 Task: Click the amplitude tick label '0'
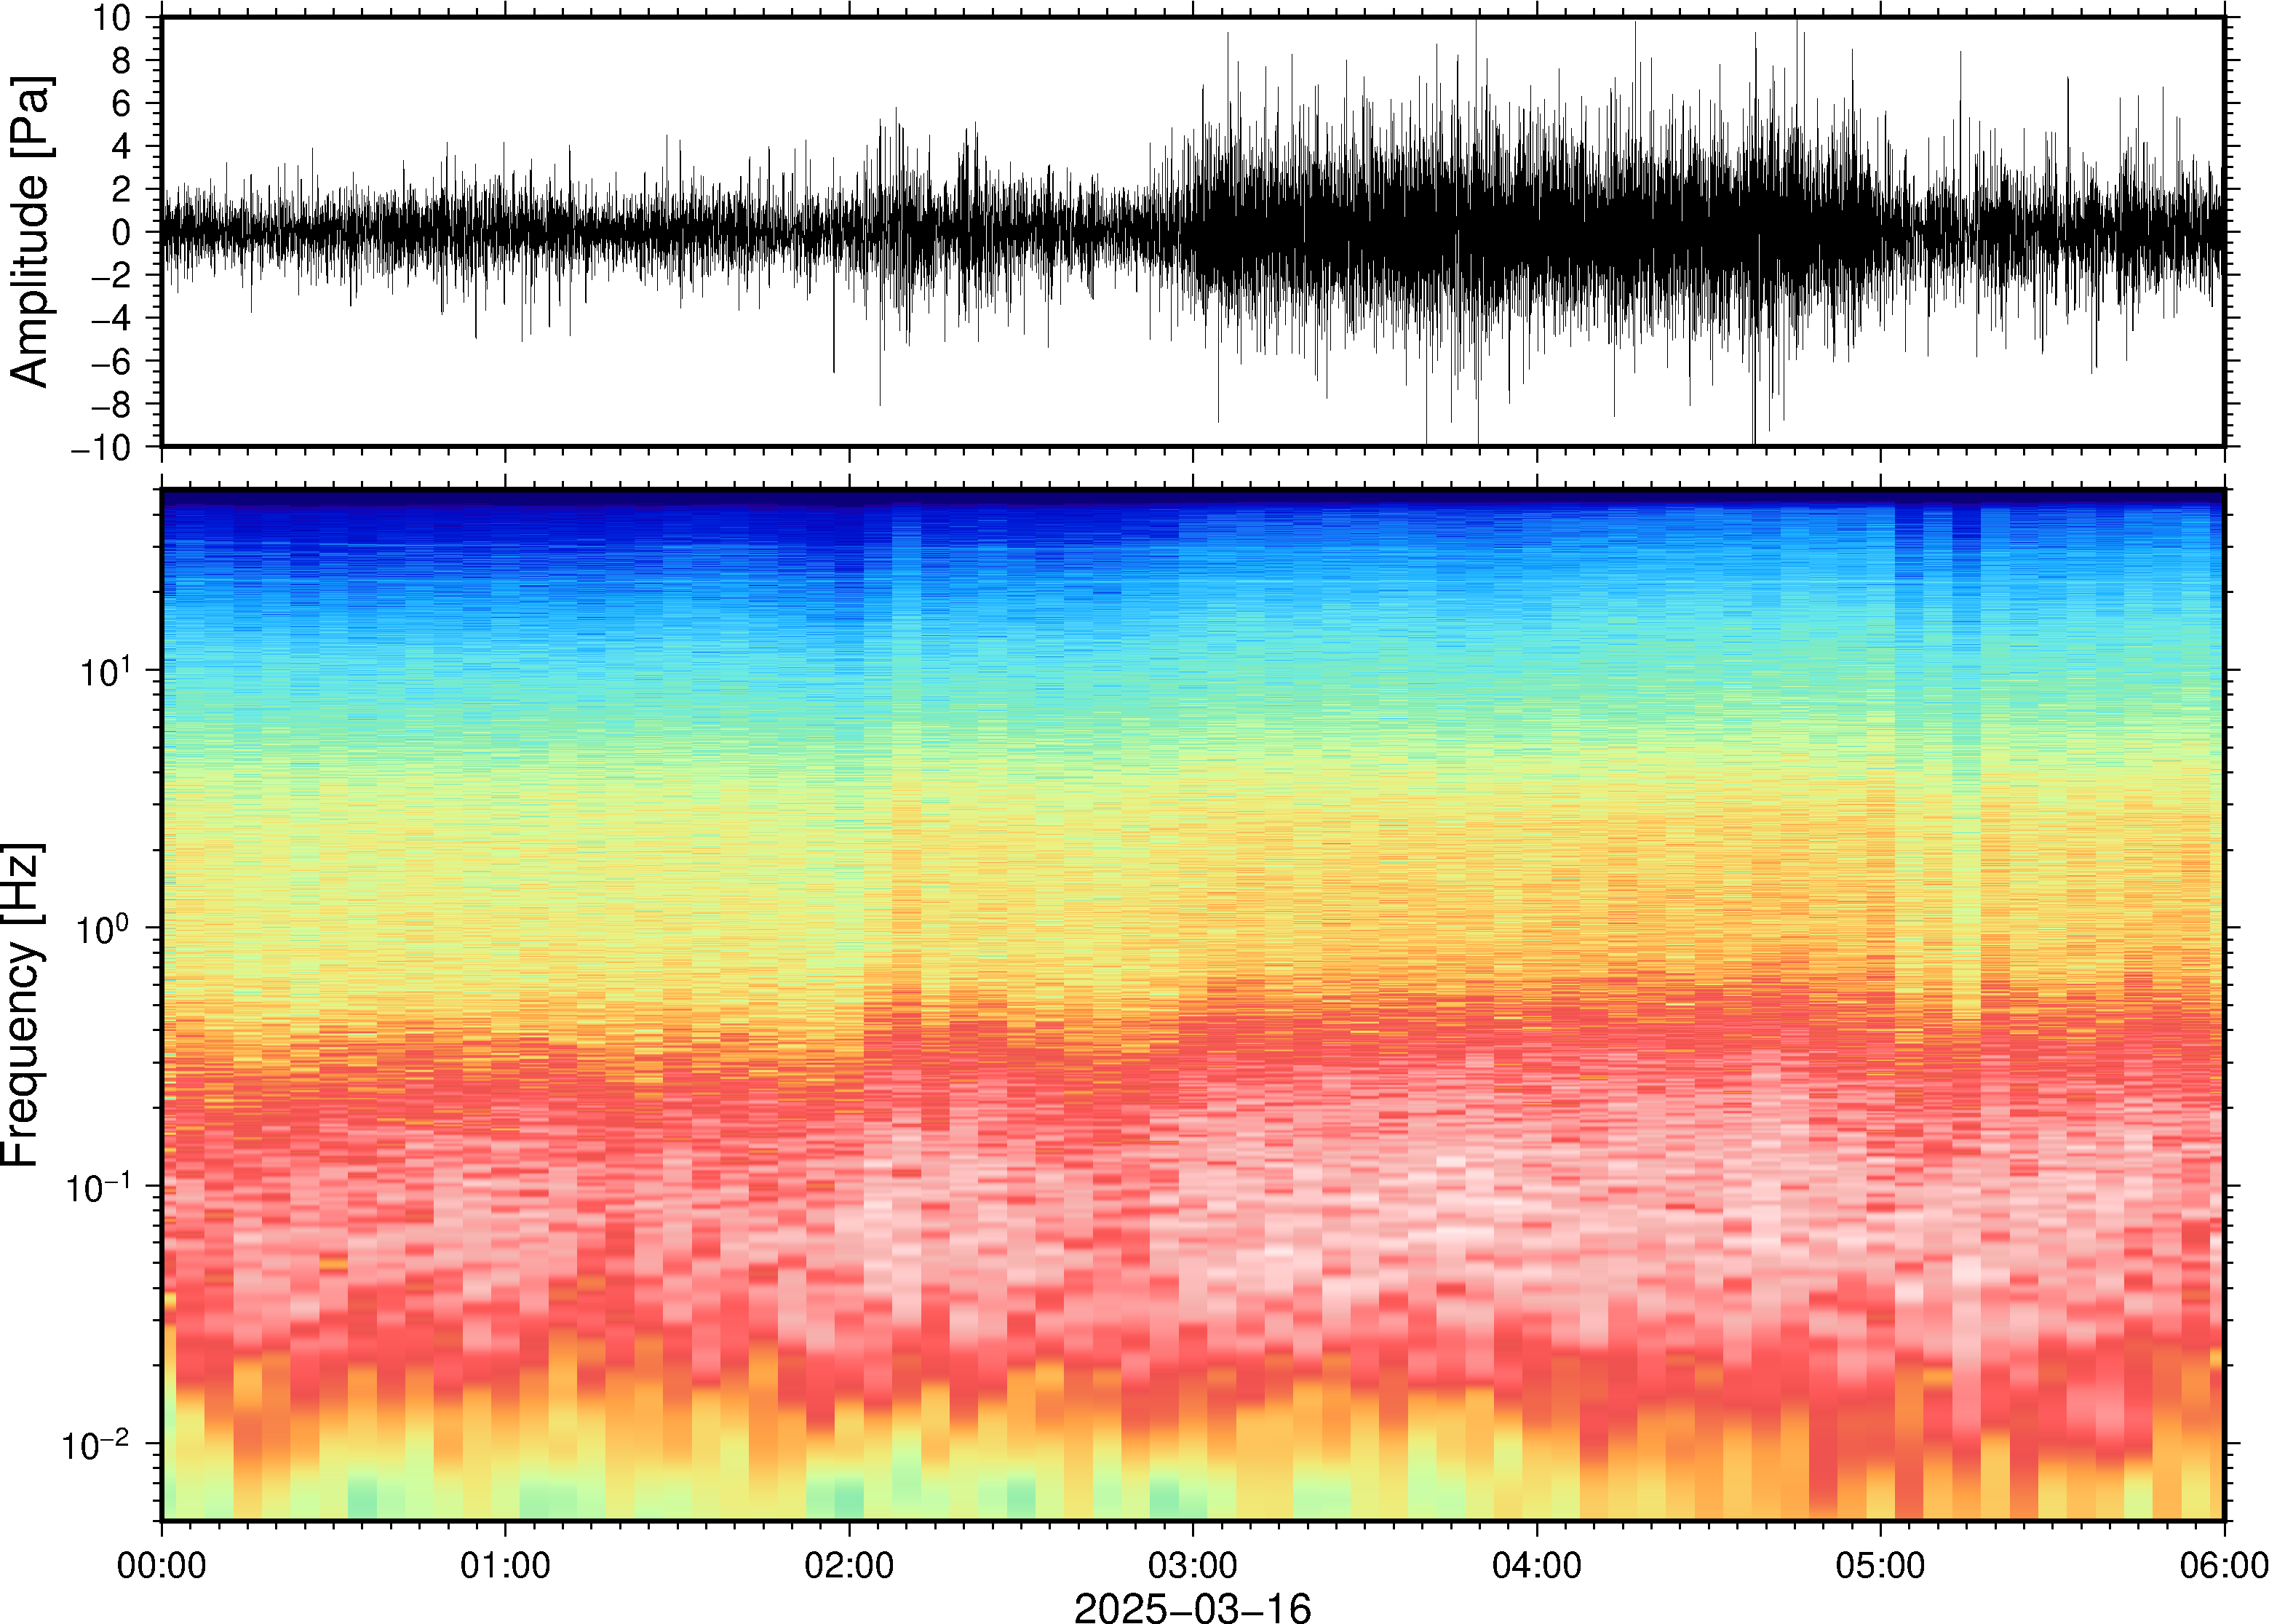click(x=122, y=233)
